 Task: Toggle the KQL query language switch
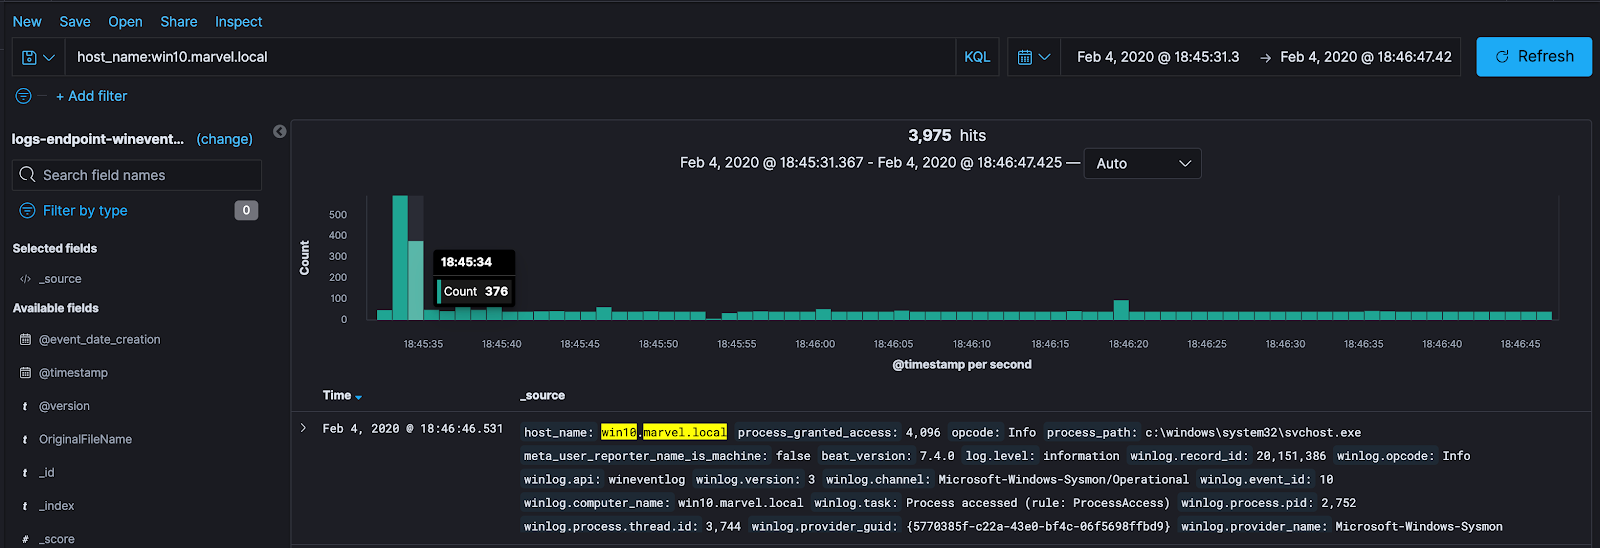click(977, 57)
